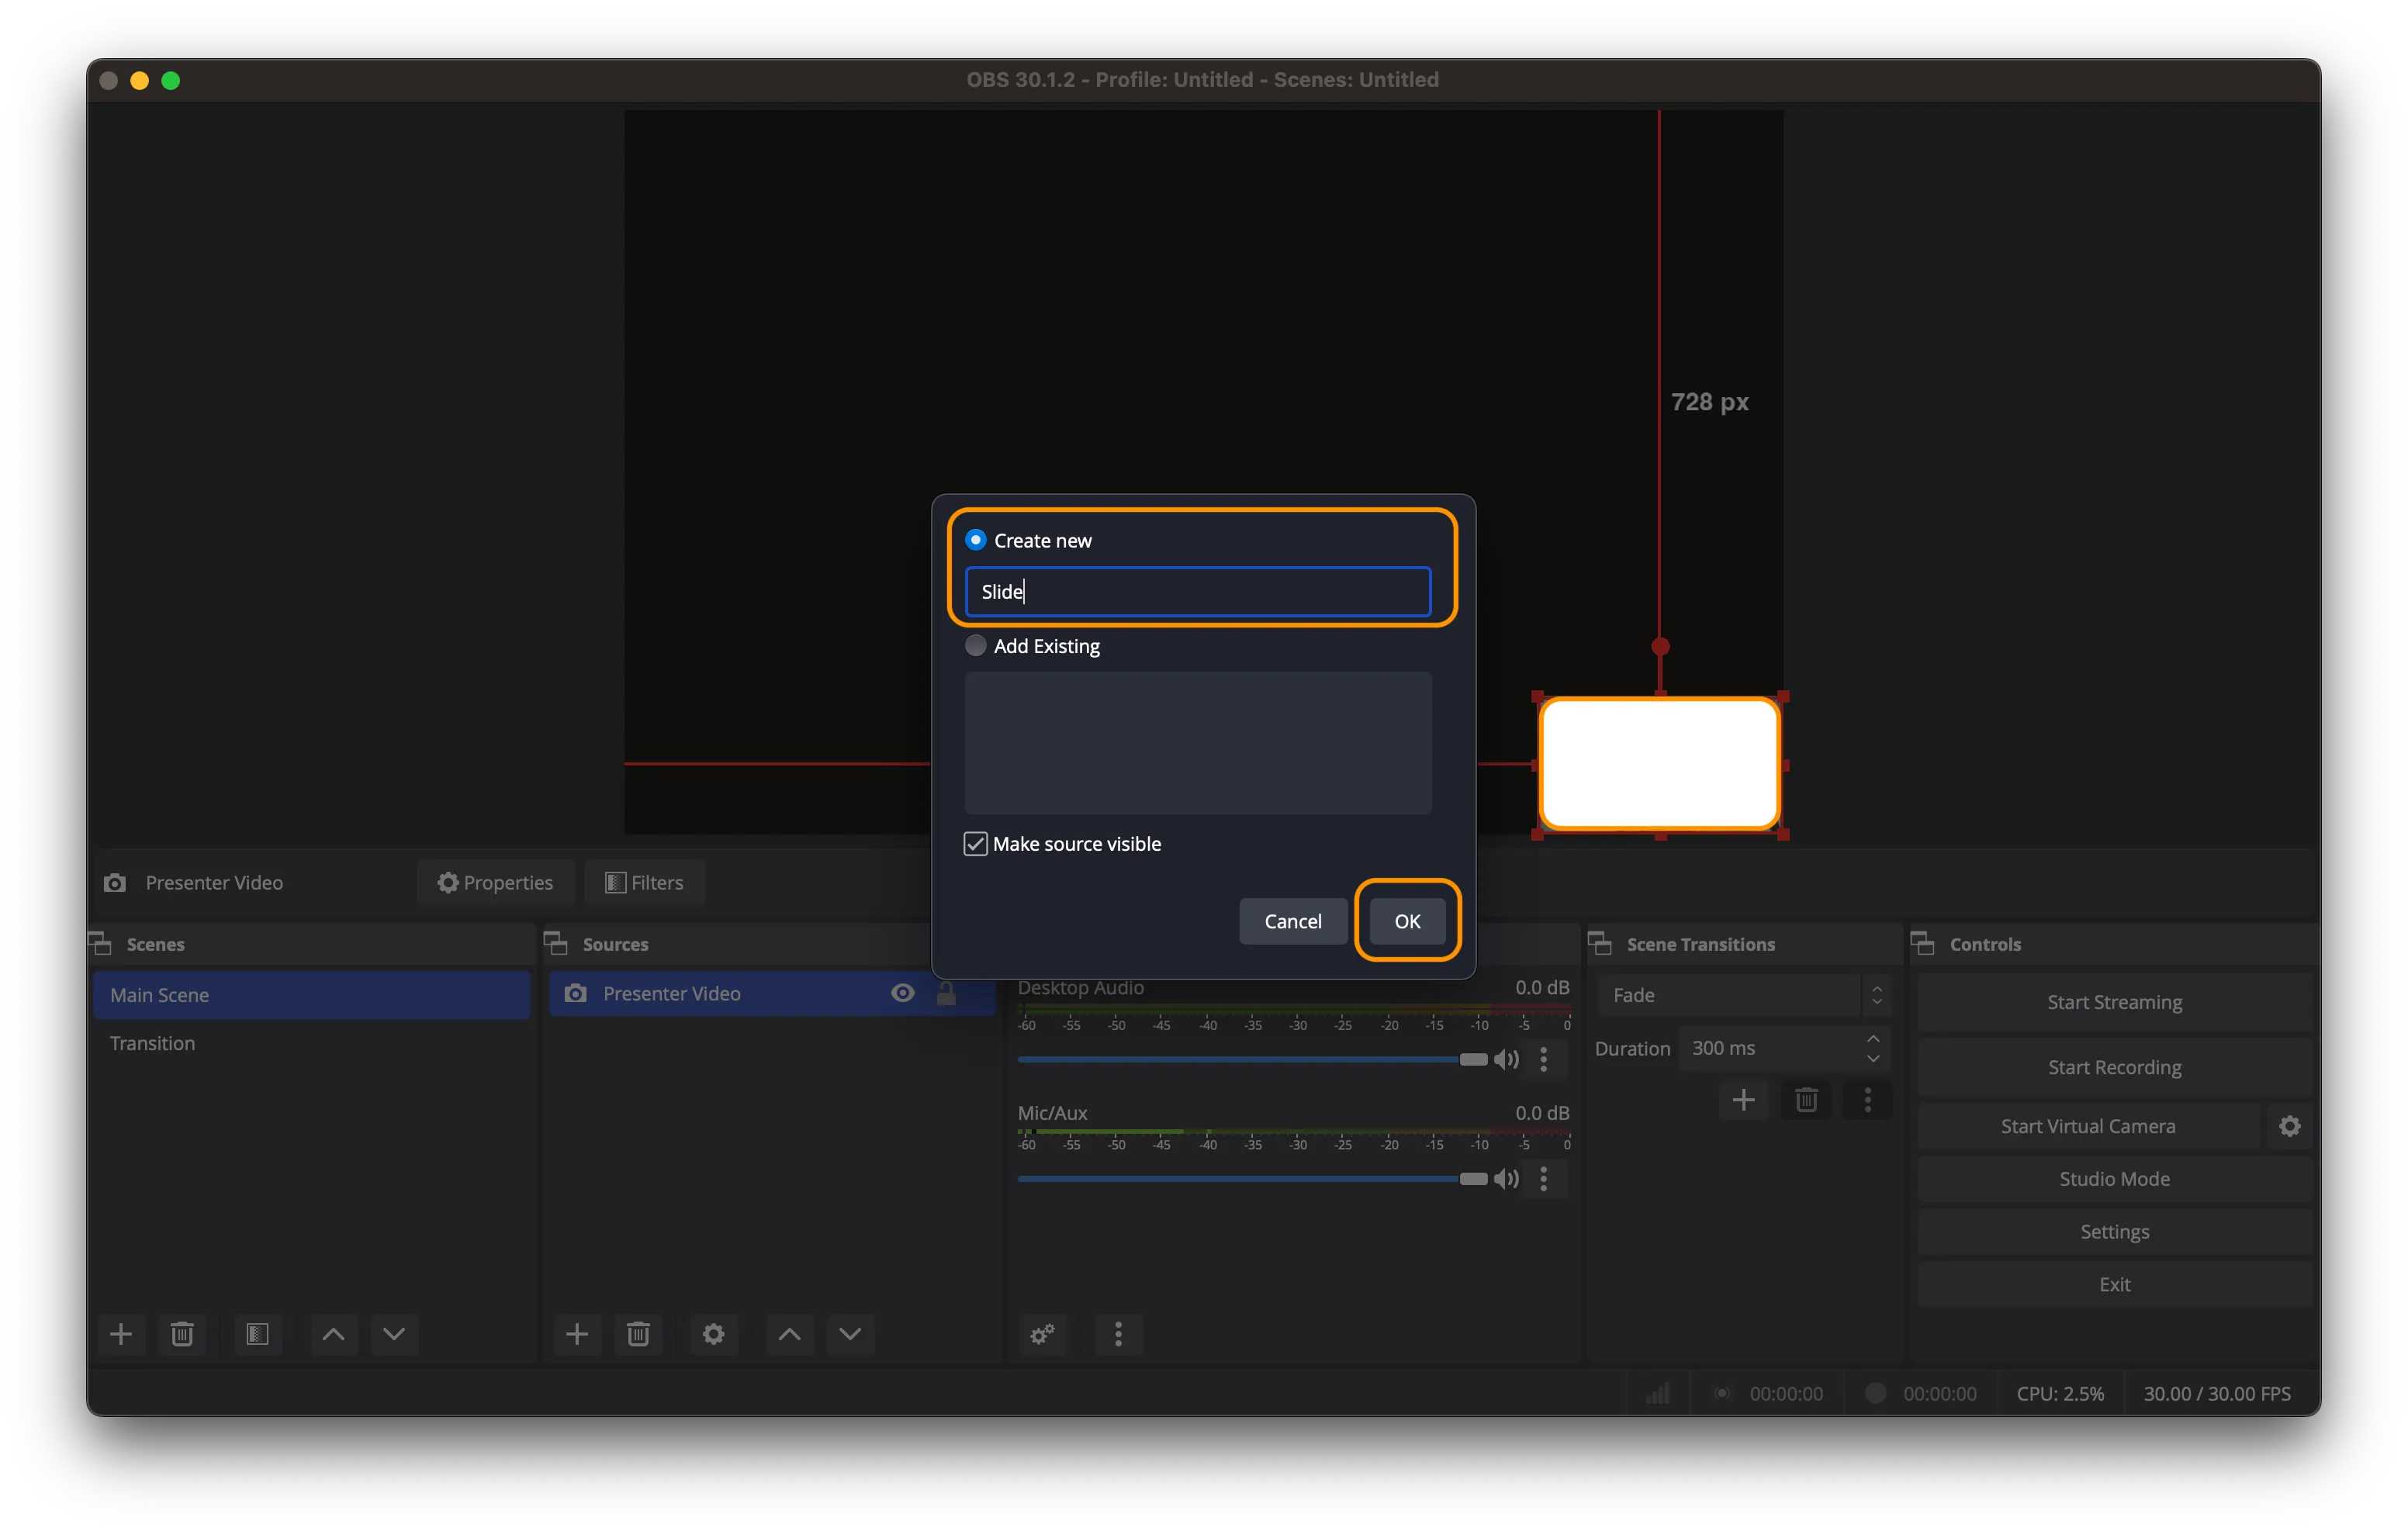This screenshot has height=1531, width=2408.
Task: Open Settings in Controls panel
Action: (x=2114, y=1232)
